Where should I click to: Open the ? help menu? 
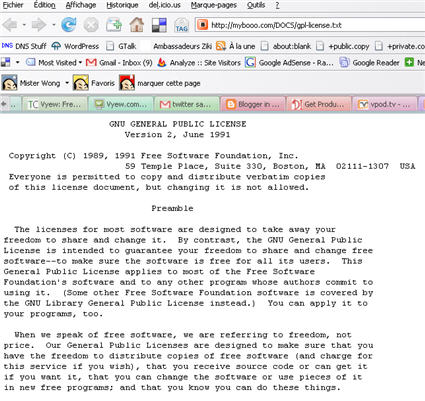pyautogui.click(x=277, y=5)
